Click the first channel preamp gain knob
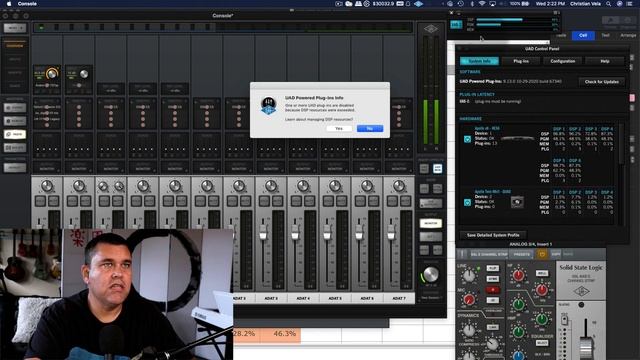Screen dimensions: 640x360 (52, 73)
